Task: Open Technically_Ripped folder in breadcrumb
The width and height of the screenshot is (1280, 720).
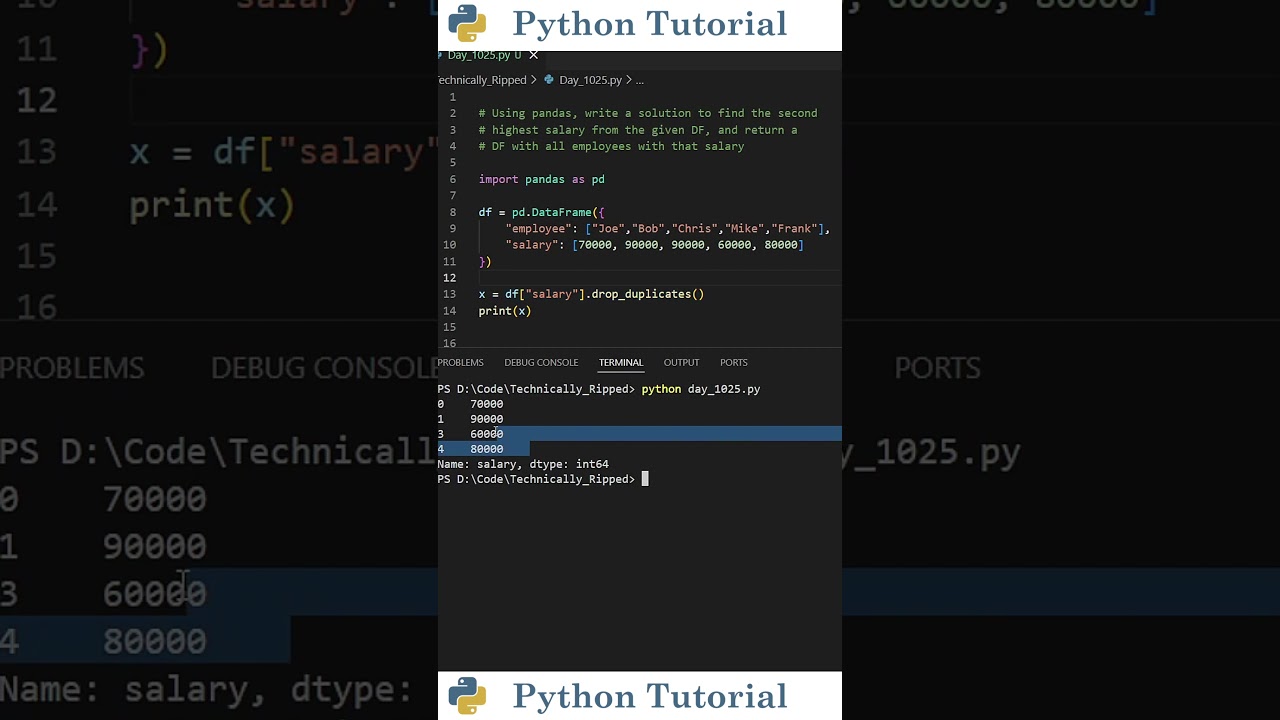Action: (x=482, y=80)
